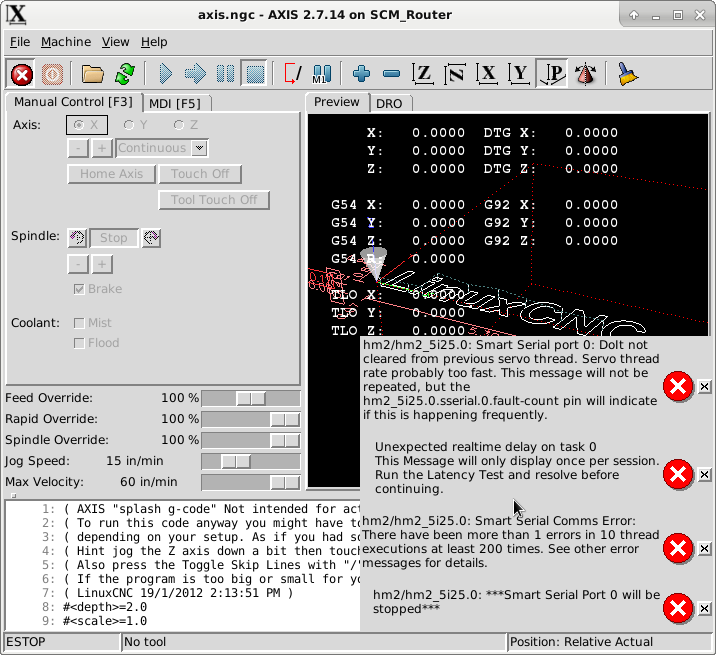Click the Feed Override slider
Image resolution: width=716 pixels, height=655 pixels.
coord(250,398)
